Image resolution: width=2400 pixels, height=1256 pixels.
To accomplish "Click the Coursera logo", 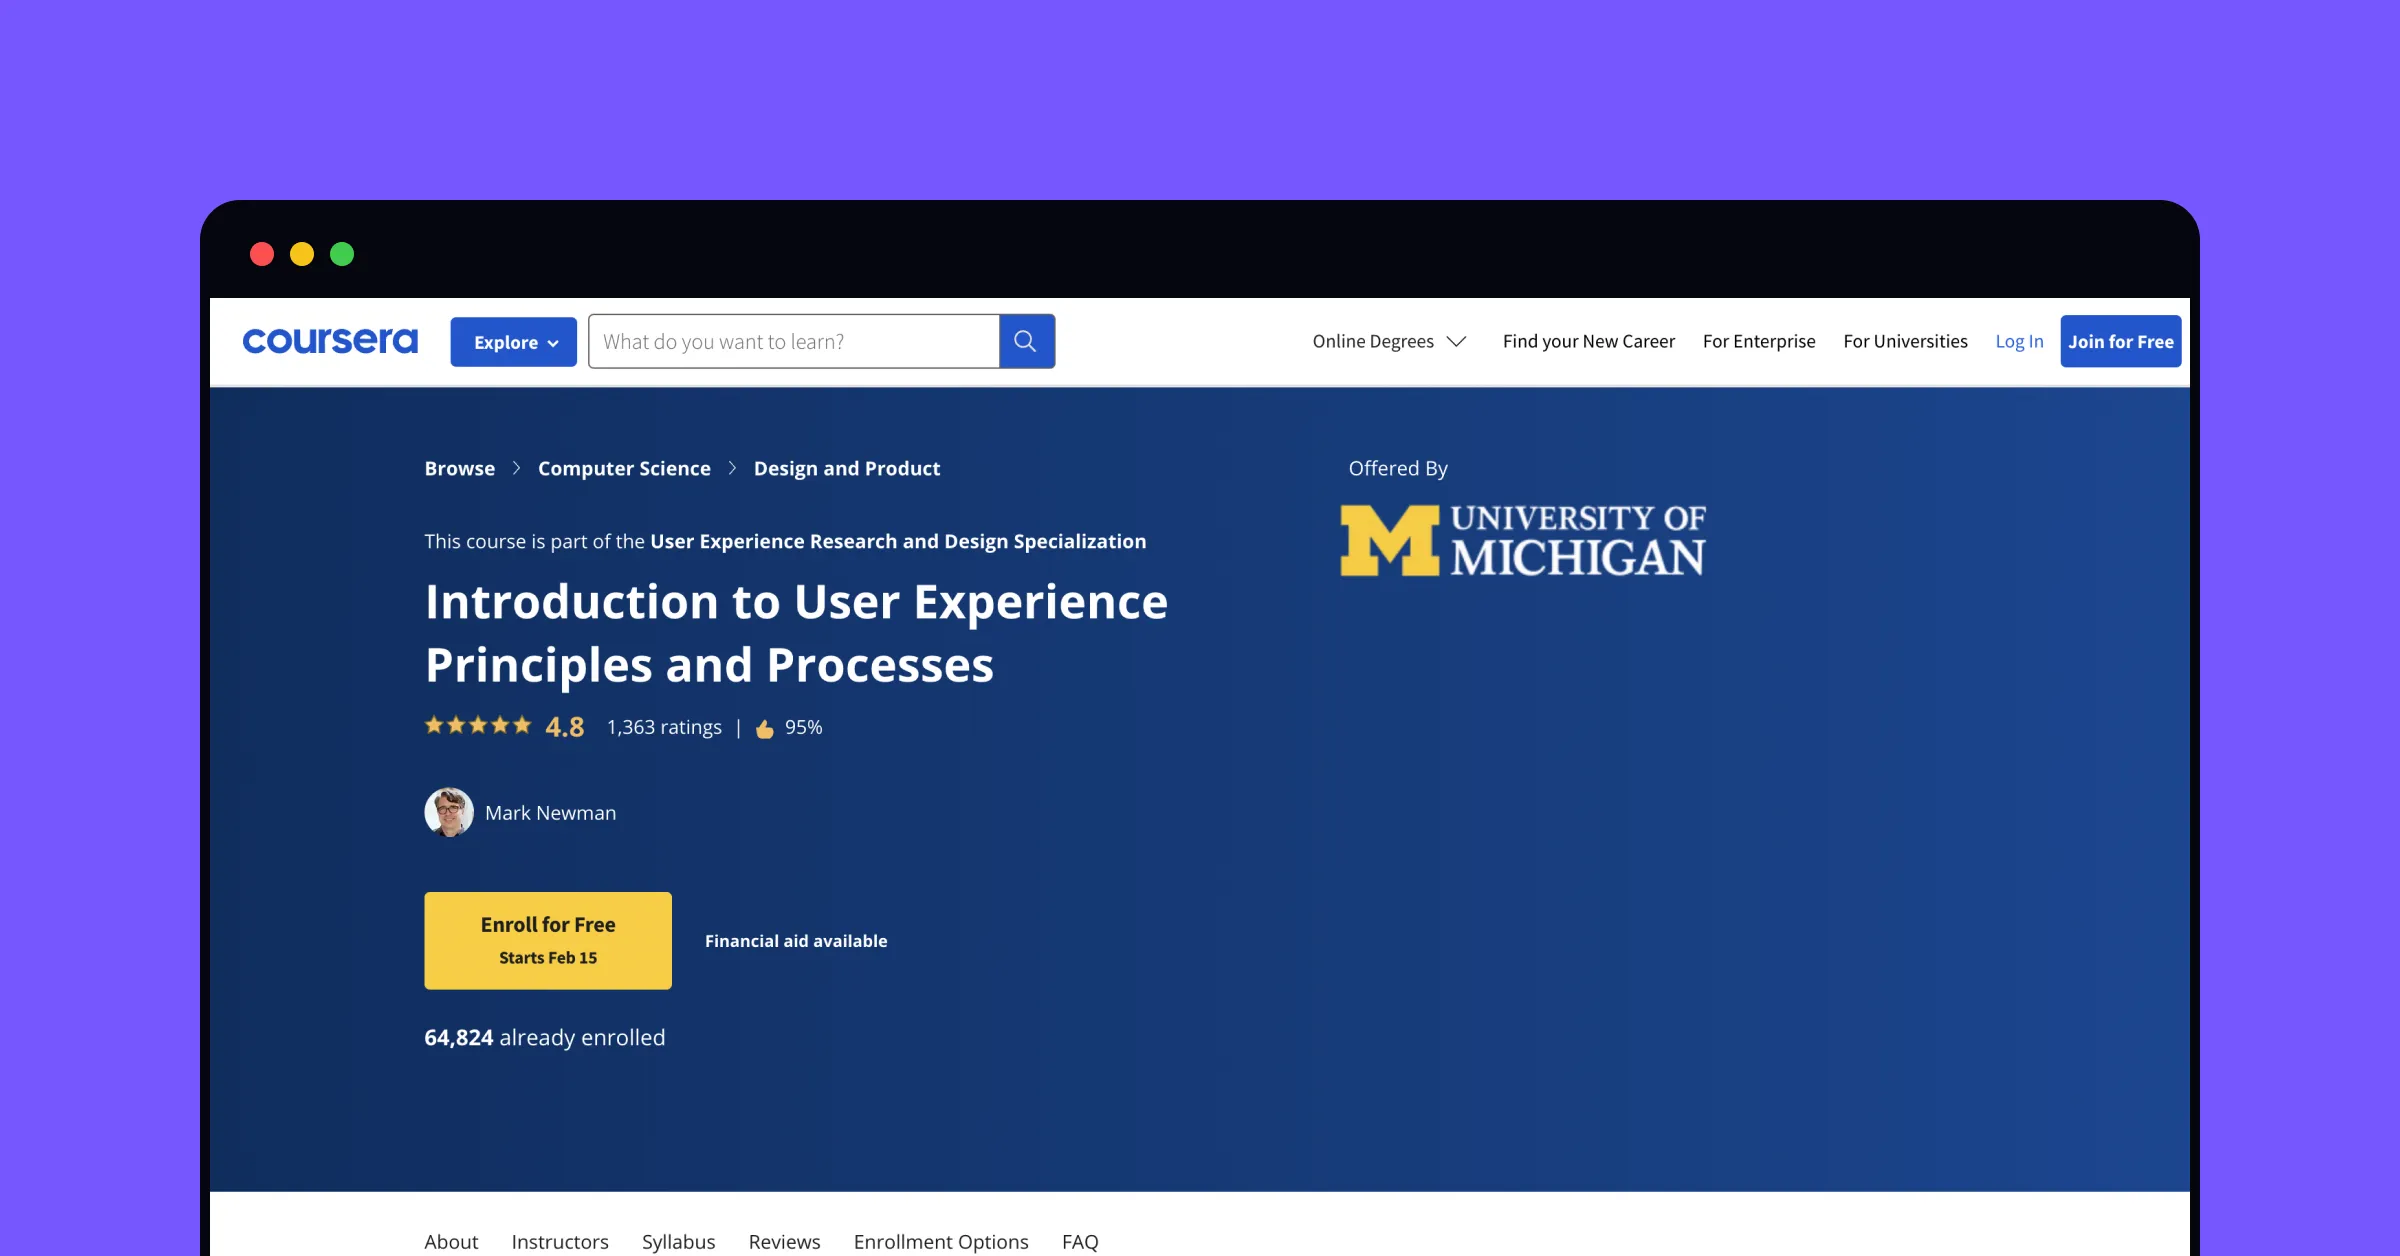I will 330,341.
